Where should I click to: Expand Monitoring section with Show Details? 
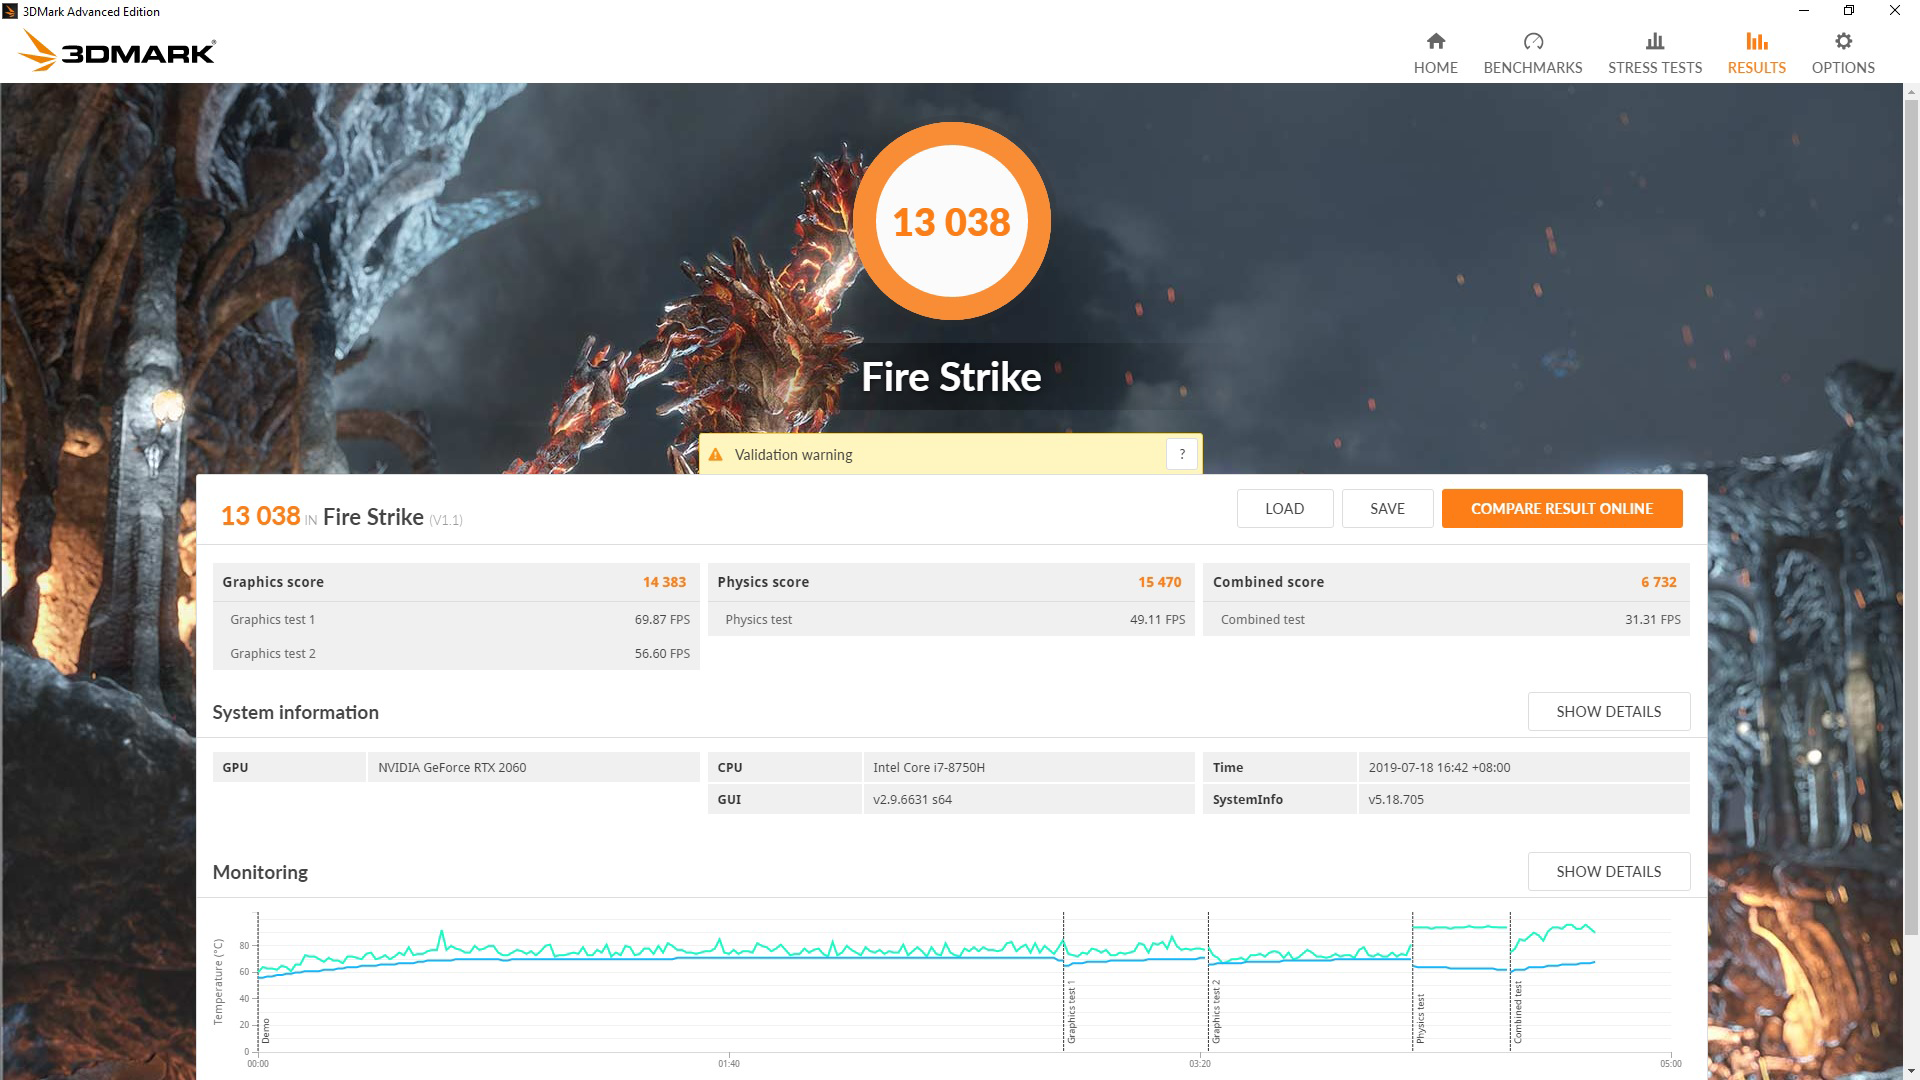click(1608, 871)
